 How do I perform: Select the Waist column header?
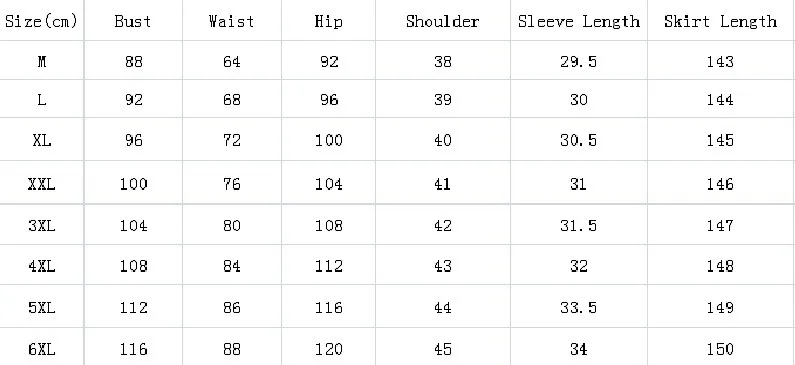[232, 20]
